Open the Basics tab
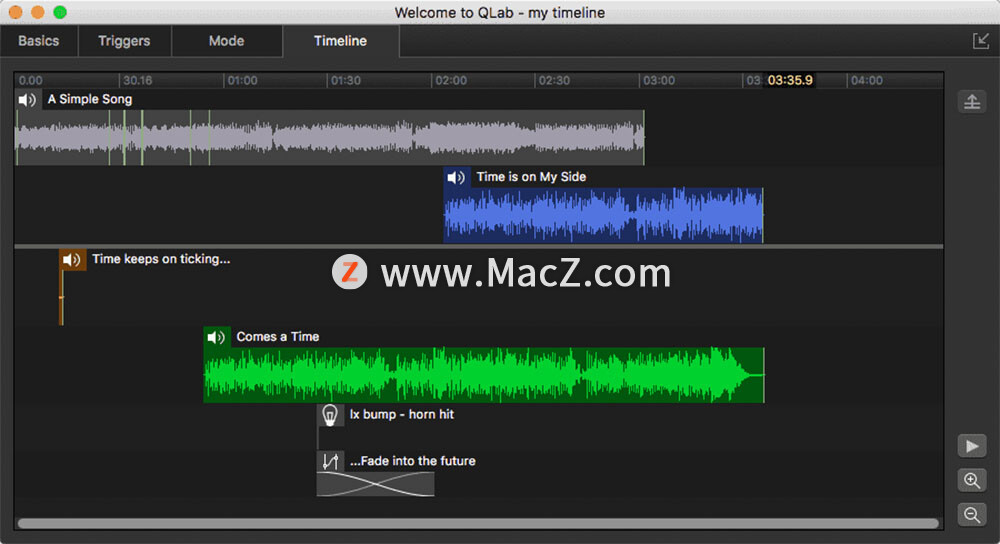Viewport: 1000px width, 544px height. click(39, 41)
